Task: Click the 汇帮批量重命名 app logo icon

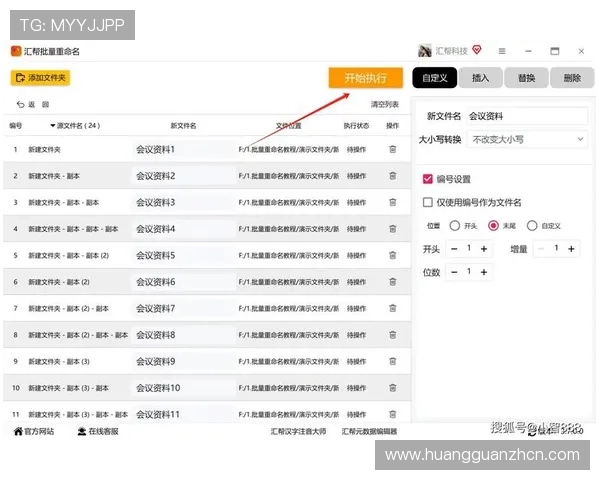Action: pos(16,51)
